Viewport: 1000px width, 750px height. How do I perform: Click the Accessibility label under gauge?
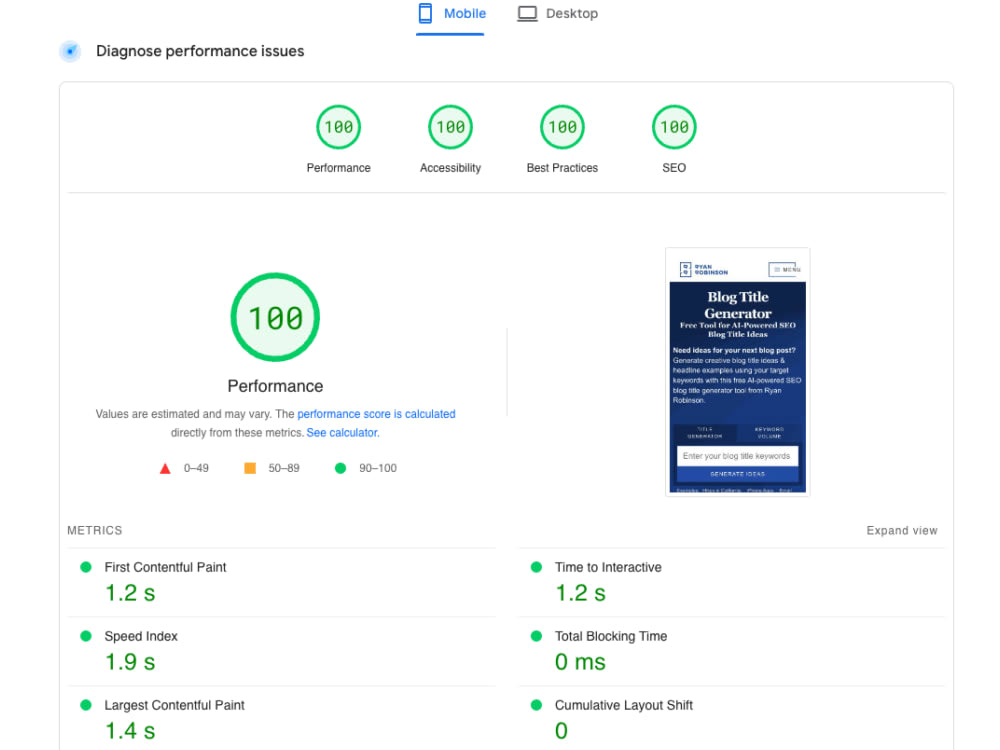coord(450,168)
